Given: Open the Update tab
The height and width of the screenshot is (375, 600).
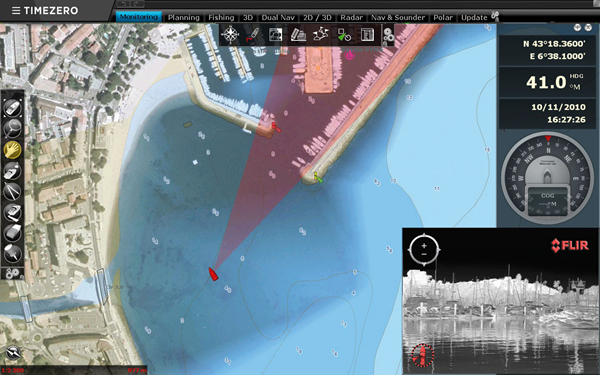Looking at the screenshot, I should (x=474, y=18).
